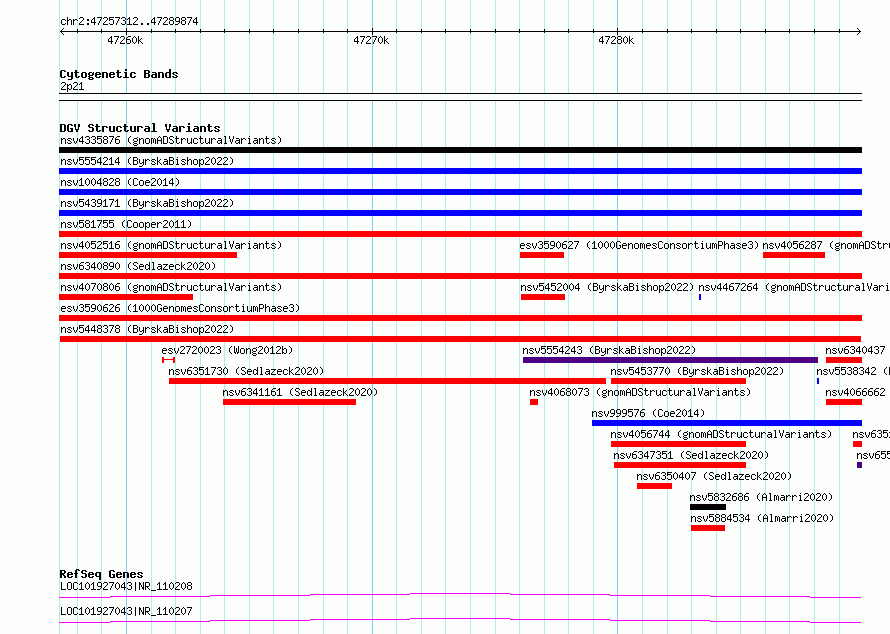Open nsv6341161 Sedlazeck2020 label
The height and width of the screenshot is (634, 890).
pyautogui.click(x=300, y=392)
